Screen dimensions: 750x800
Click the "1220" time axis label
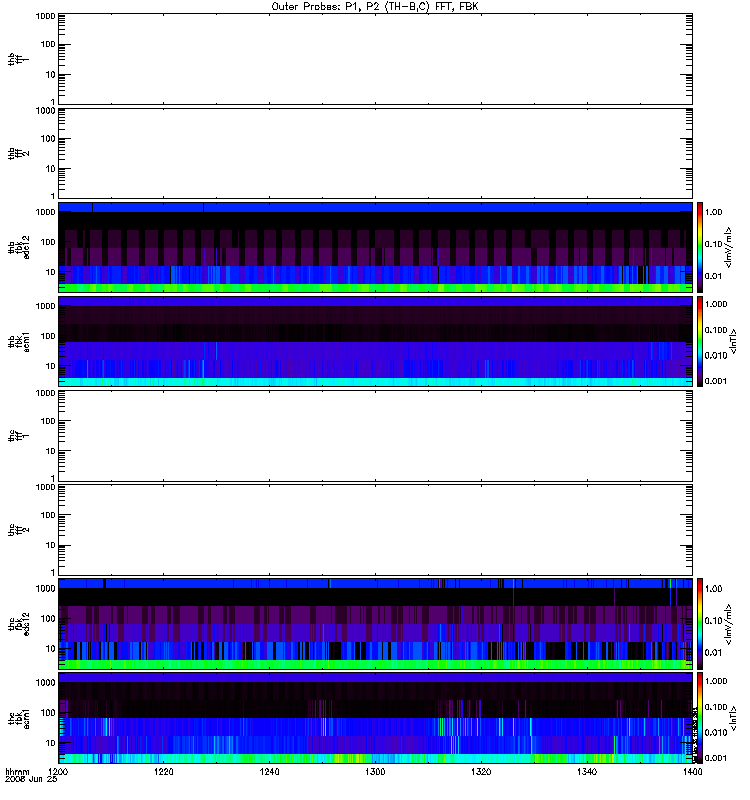[x=164, y=772]
